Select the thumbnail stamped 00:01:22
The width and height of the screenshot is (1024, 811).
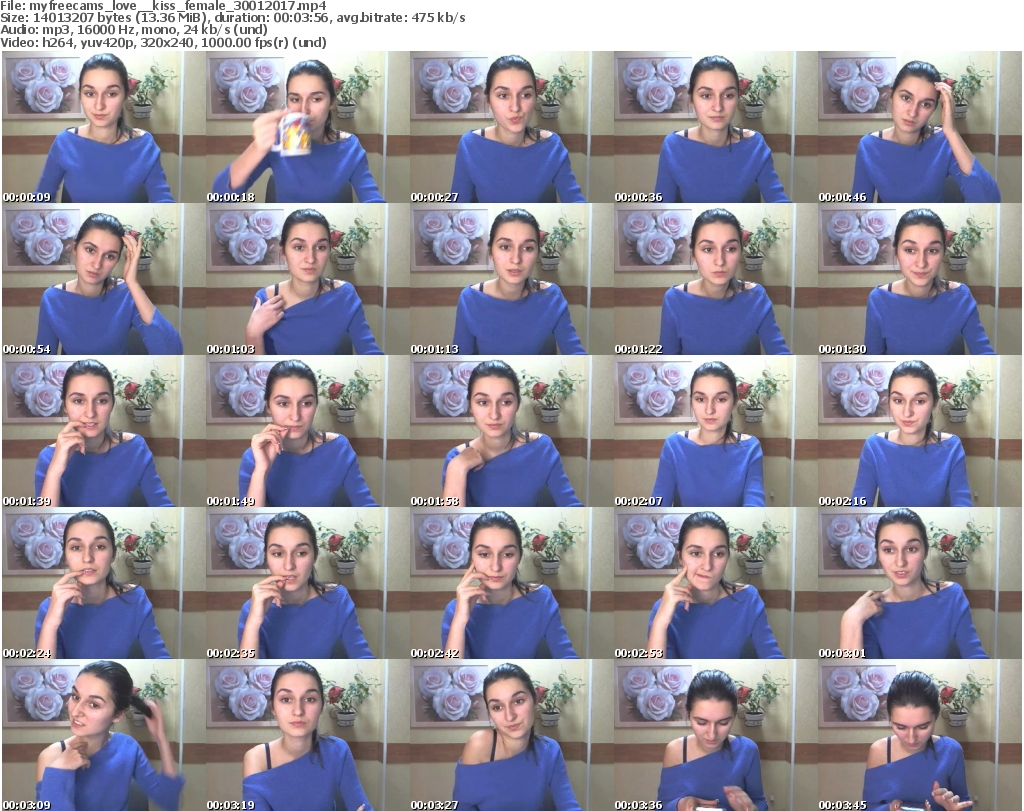(x=715, y=279)
